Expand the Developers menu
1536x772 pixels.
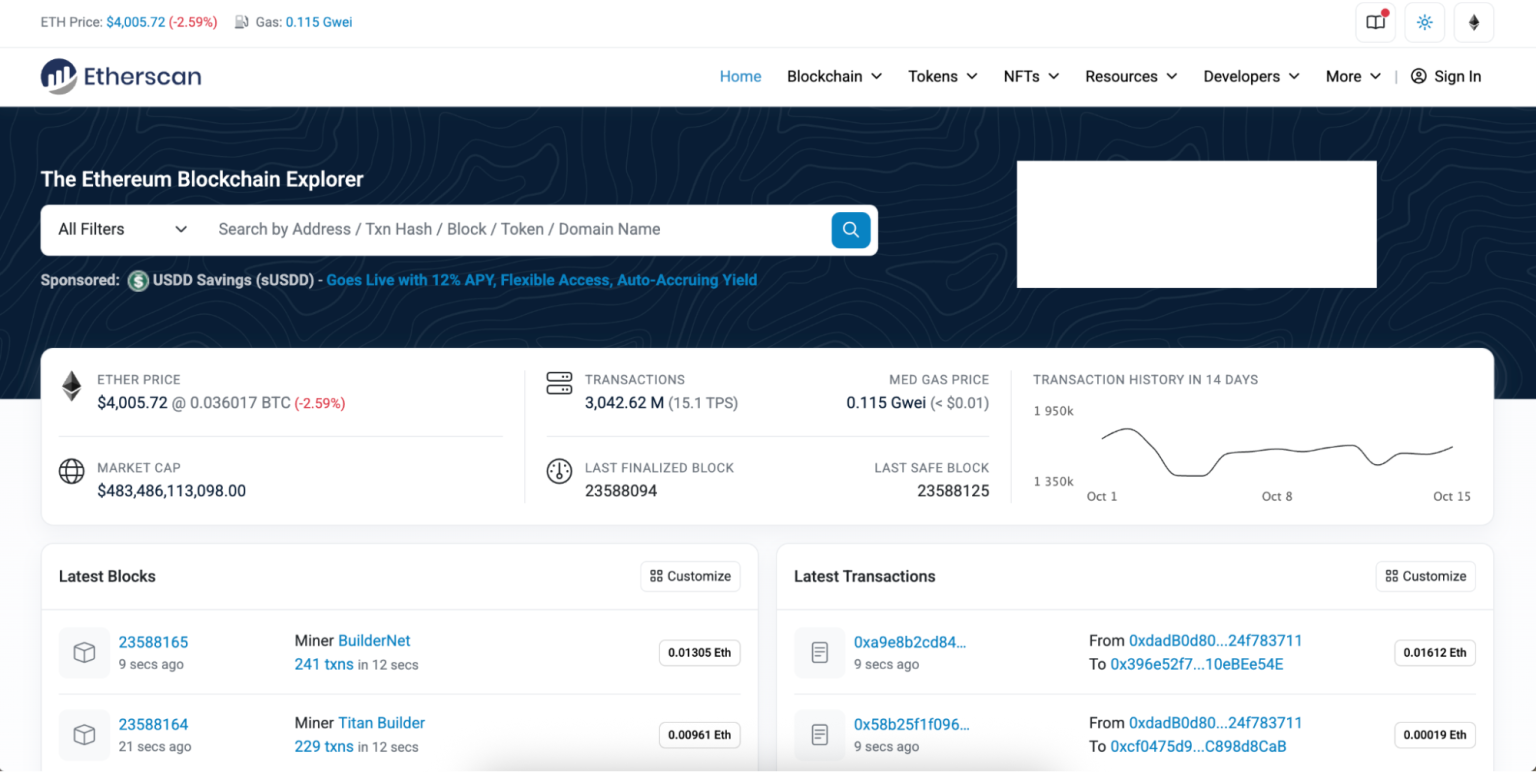pos(1251,76)
